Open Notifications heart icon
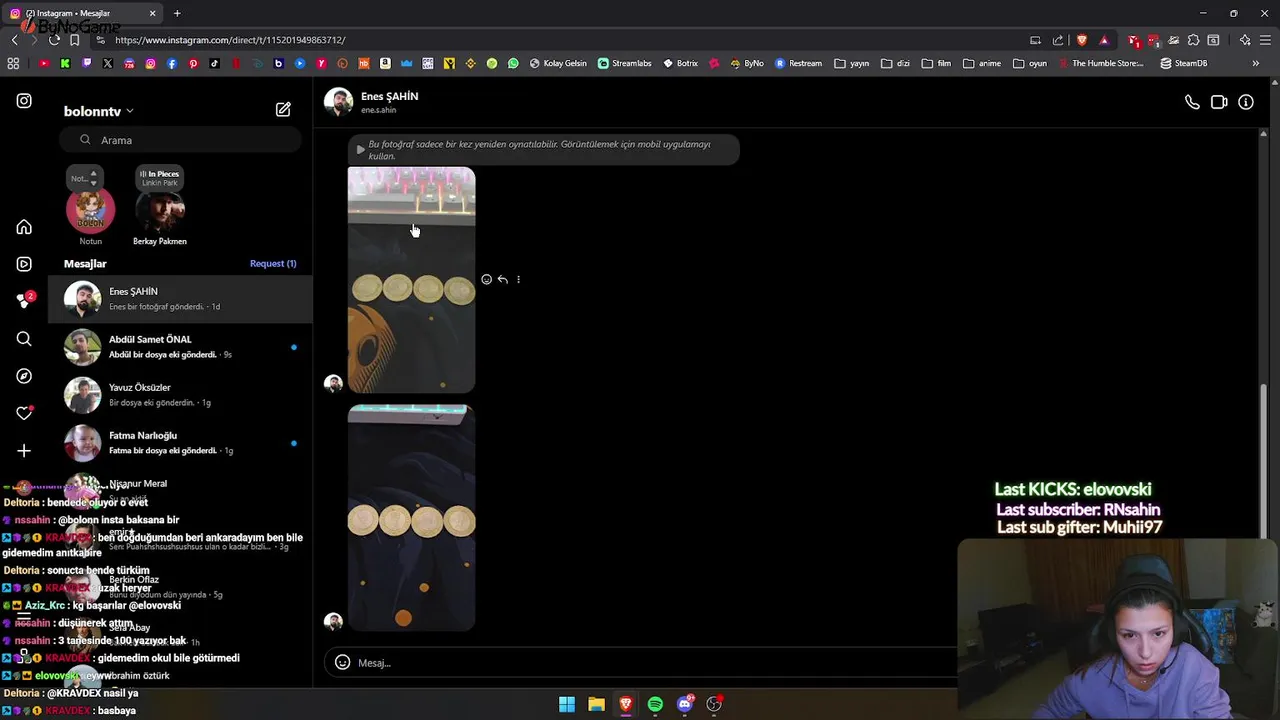 (x=24, y=413)
